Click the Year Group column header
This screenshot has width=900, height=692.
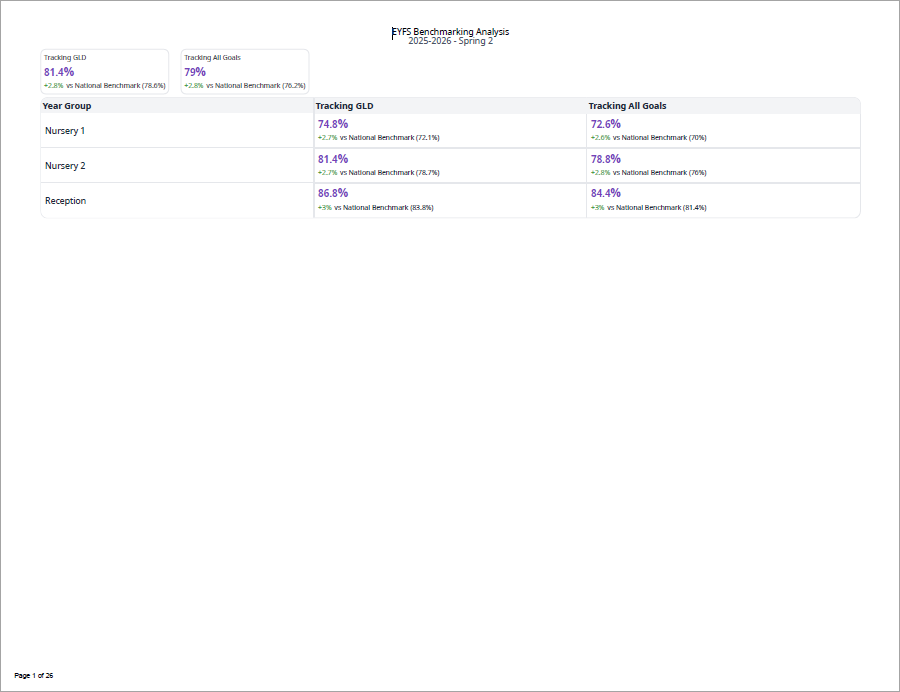(67, 106)
